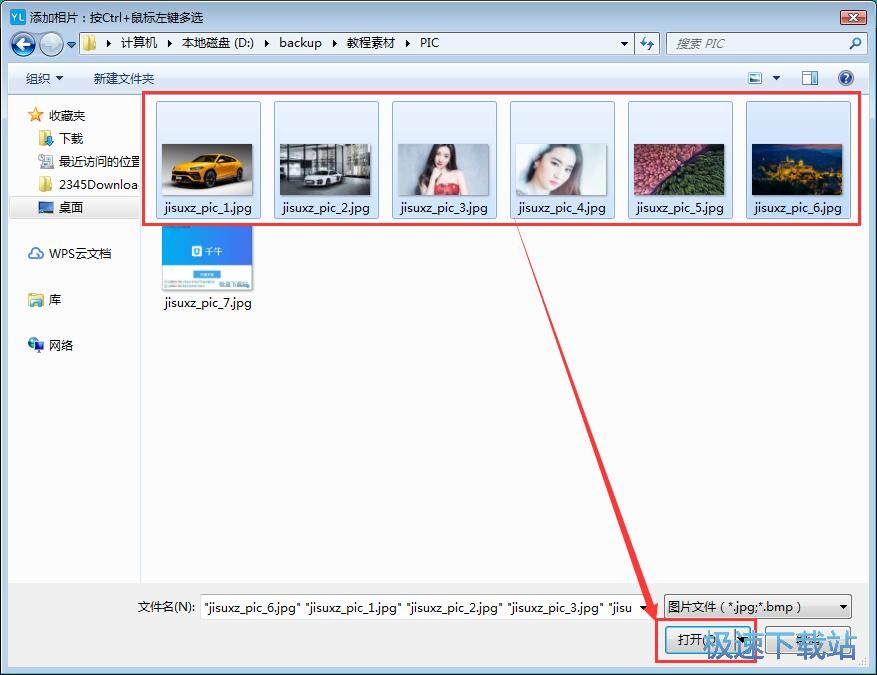Screen dimensions: 877x675
Task: Select the blue screenshot thumbnail jisuxz_pic_7.jpg
Action: tap(207, 258)
